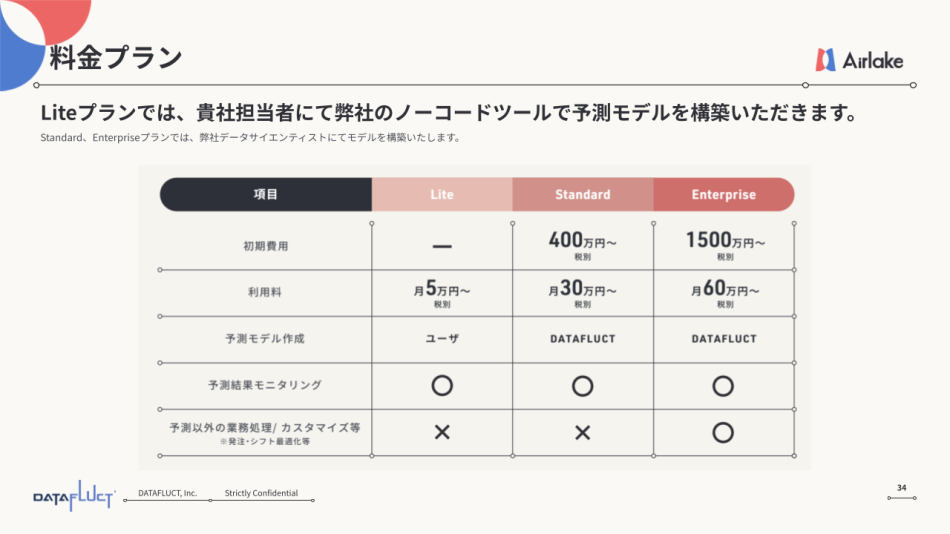The image size is (950, 534).
Task: Click the Airlake logo icon
Action: [x=826, y=60]
